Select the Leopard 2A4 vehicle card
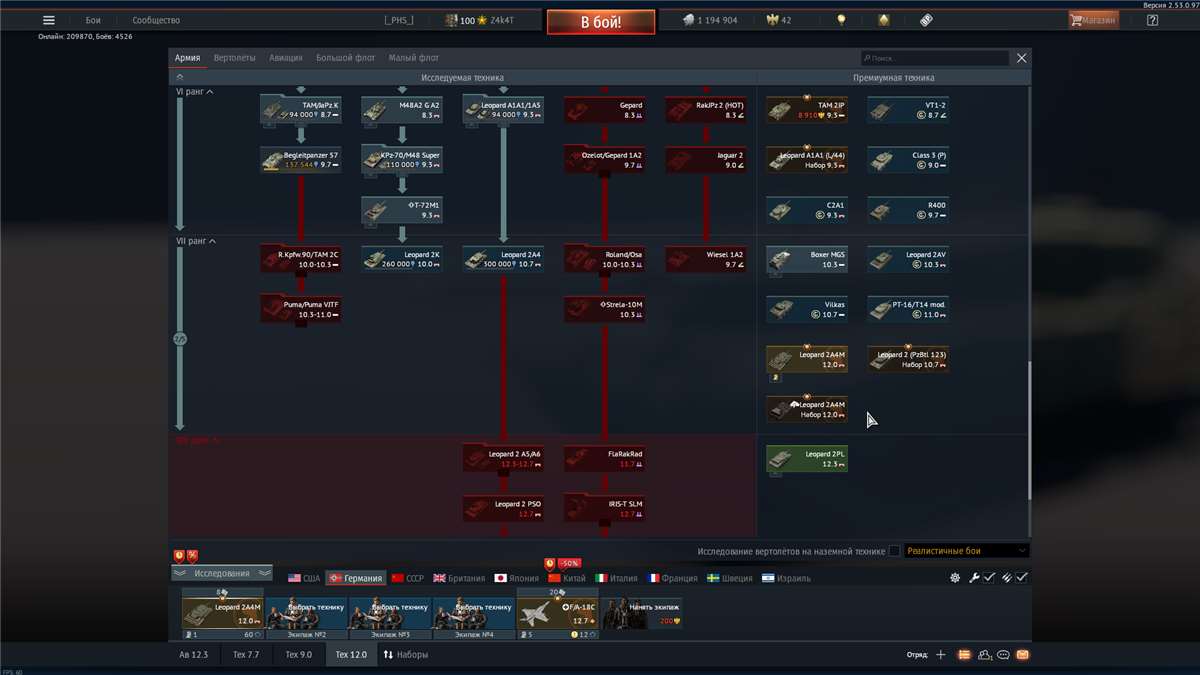1200x675 pixels. pos(503,260)
